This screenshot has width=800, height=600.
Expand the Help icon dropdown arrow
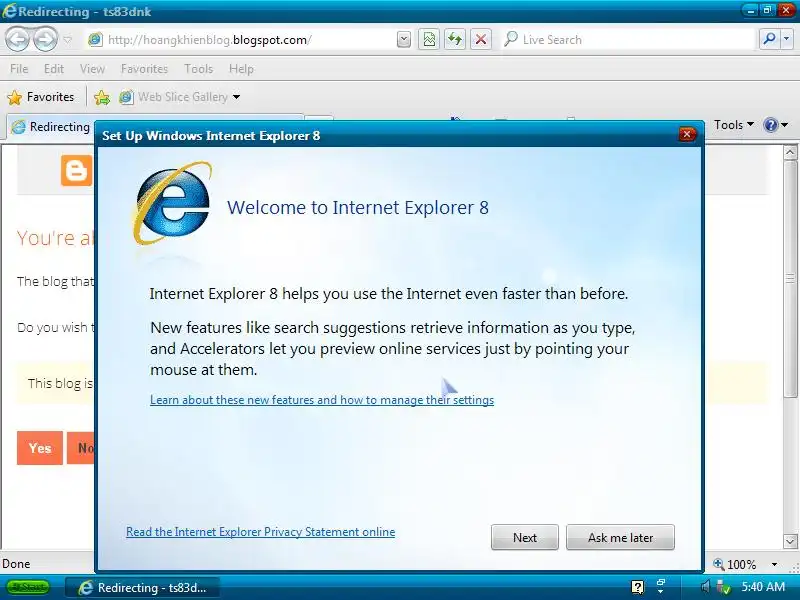[x=785, y=125]
